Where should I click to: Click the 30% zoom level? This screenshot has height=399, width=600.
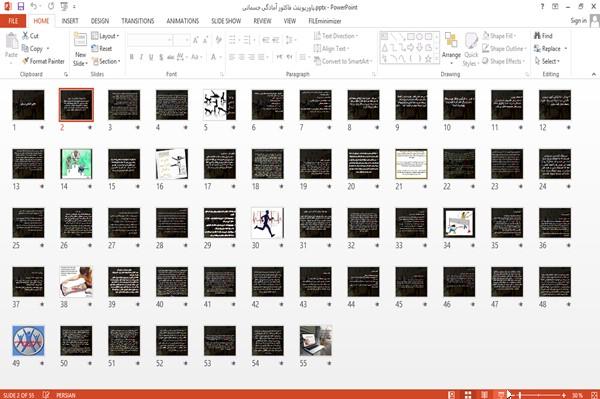[577, 395]
